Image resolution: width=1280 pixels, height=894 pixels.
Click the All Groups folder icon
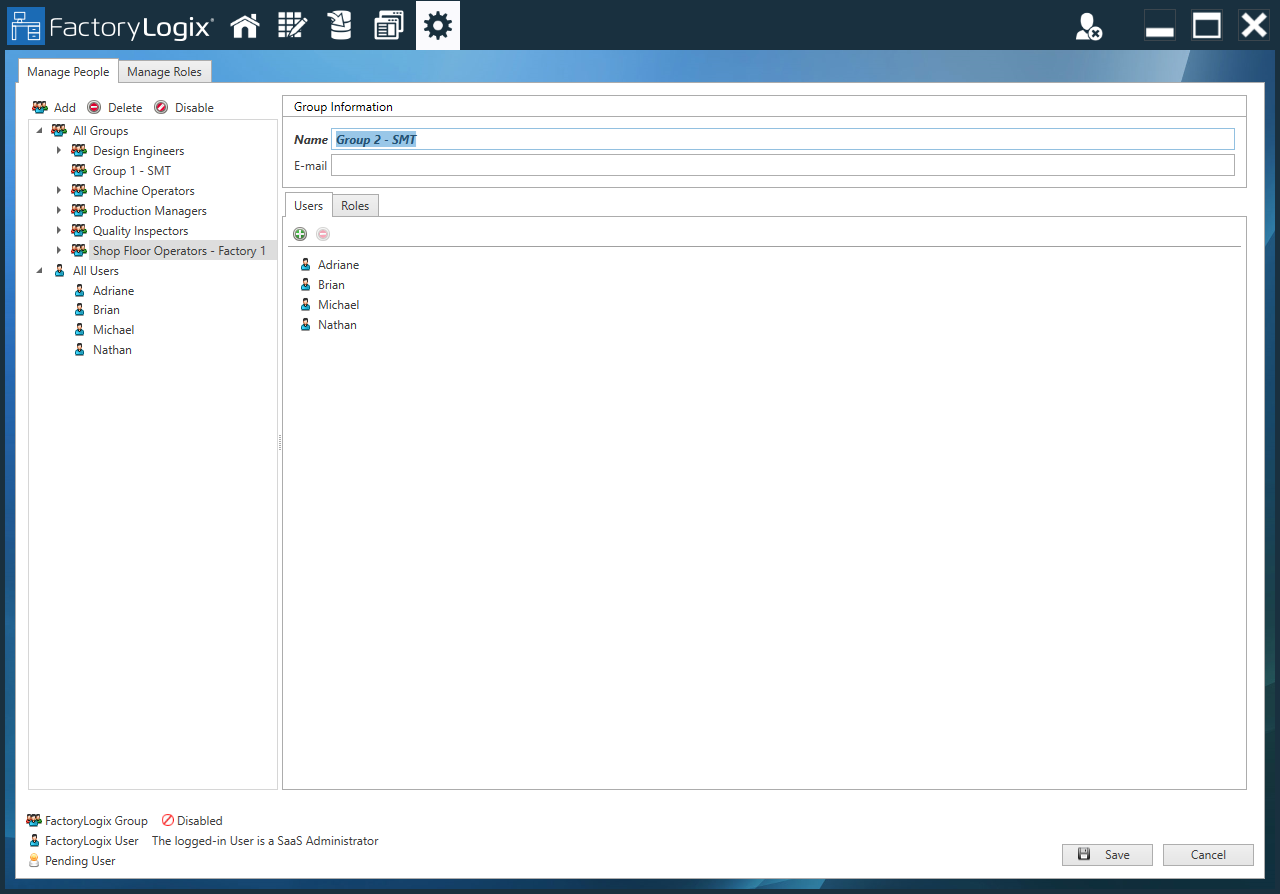tap(59, 131)
